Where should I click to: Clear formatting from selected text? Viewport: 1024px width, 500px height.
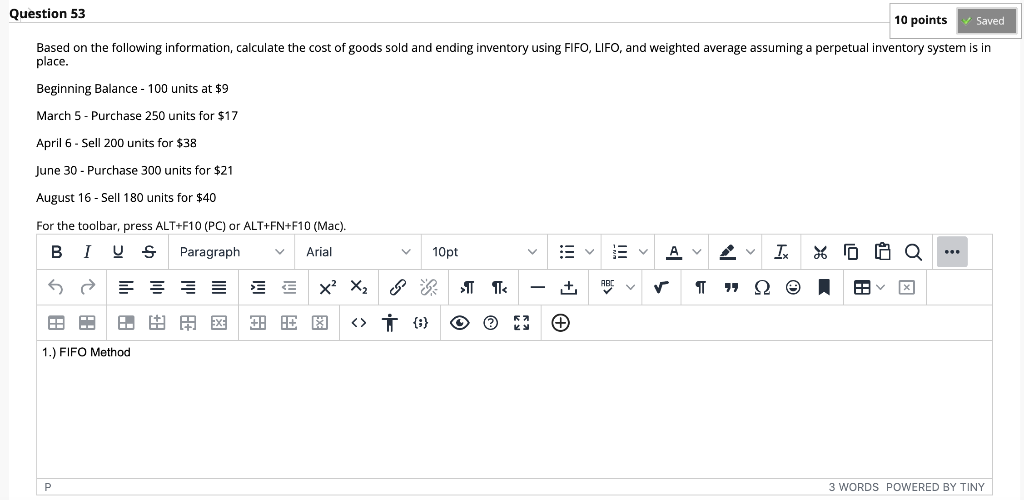(781, 252)
